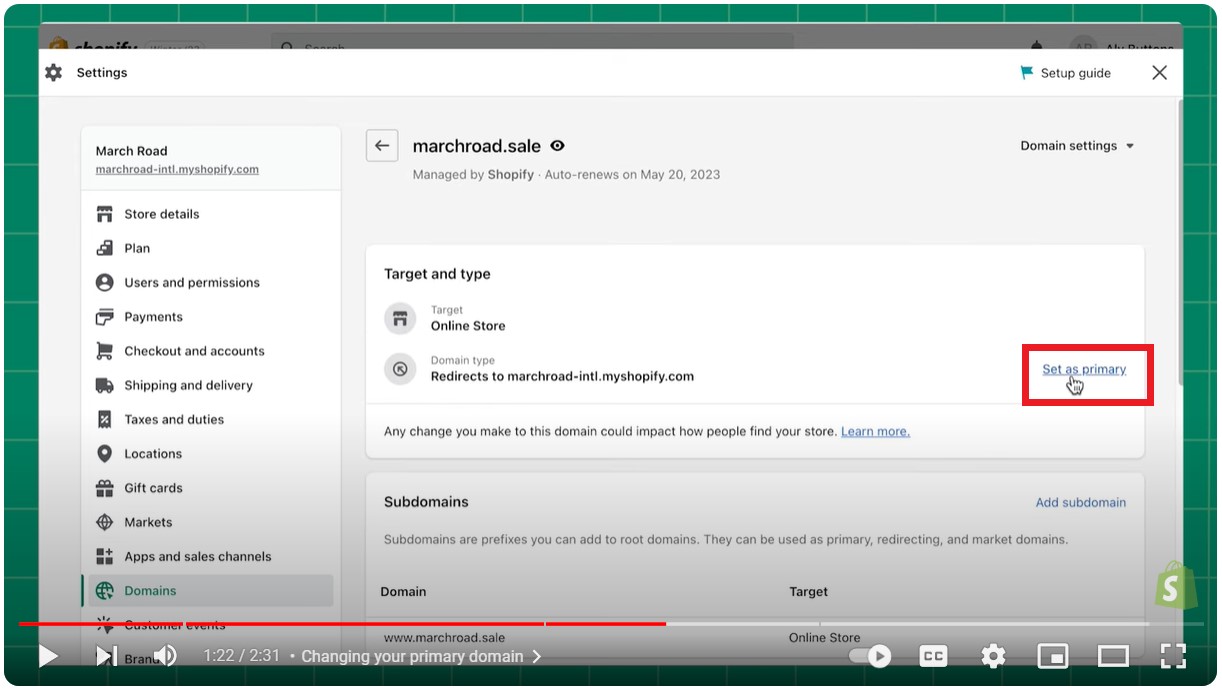
Task: Click the back arrow beside marchroad.sale
Action: tap(382, 146)
